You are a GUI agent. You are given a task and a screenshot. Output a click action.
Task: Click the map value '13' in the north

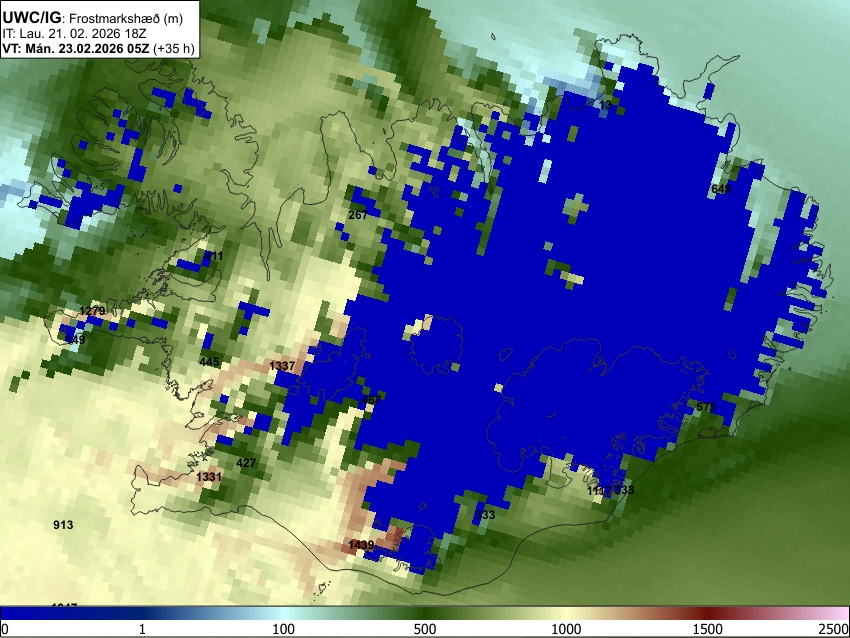pos(606,105)
